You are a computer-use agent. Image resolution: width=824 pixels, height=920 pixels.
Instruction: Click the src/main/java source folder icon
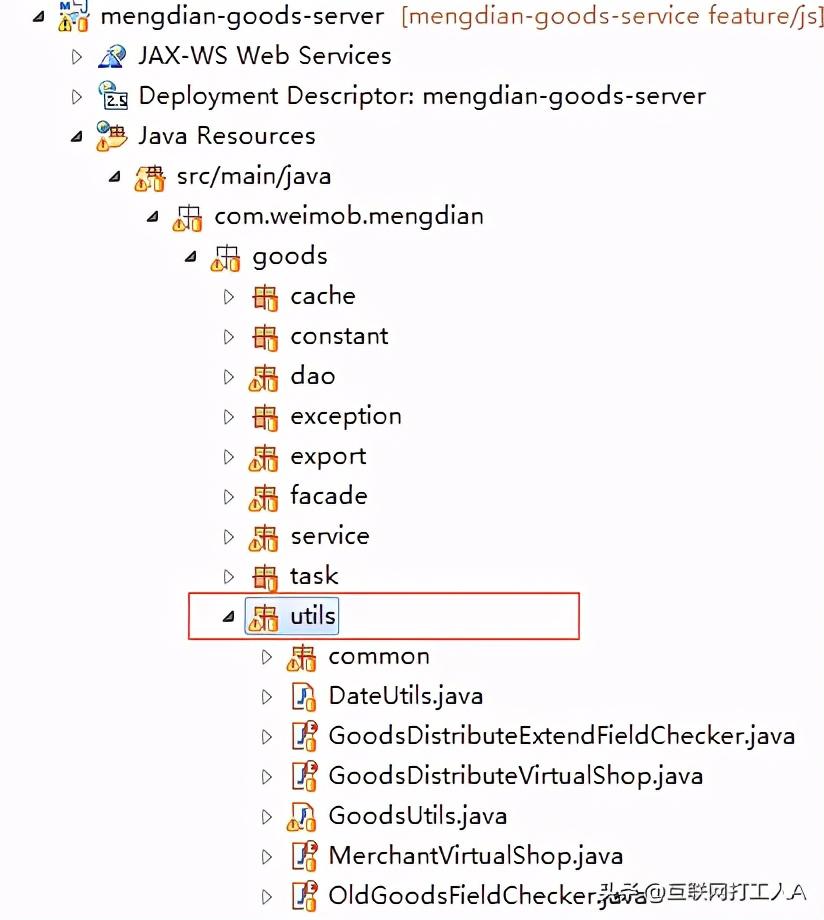pos(150,177)
